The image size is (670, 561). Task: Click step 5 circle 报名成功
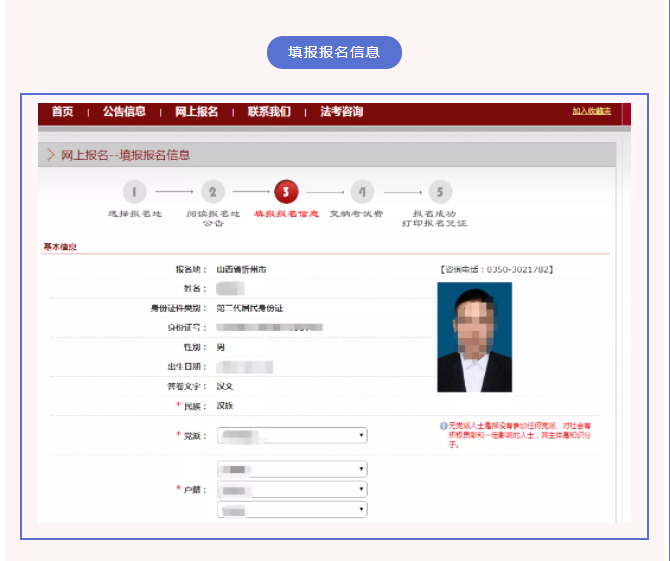pos(440,192)
